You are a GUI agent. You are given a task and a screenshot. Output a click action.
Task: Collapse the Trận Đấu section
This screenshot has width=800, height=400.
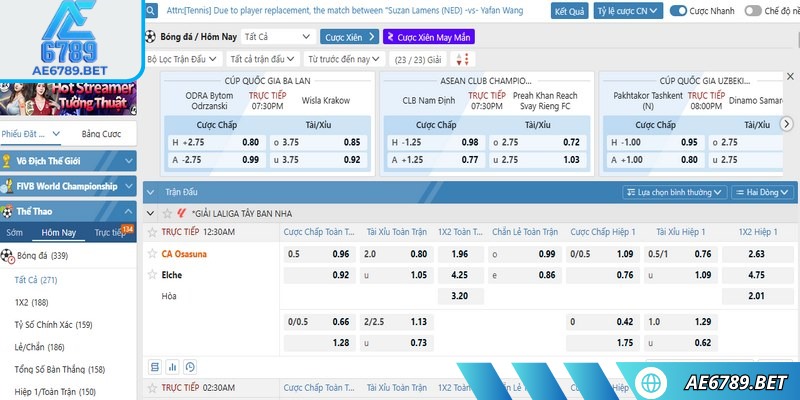151,192
